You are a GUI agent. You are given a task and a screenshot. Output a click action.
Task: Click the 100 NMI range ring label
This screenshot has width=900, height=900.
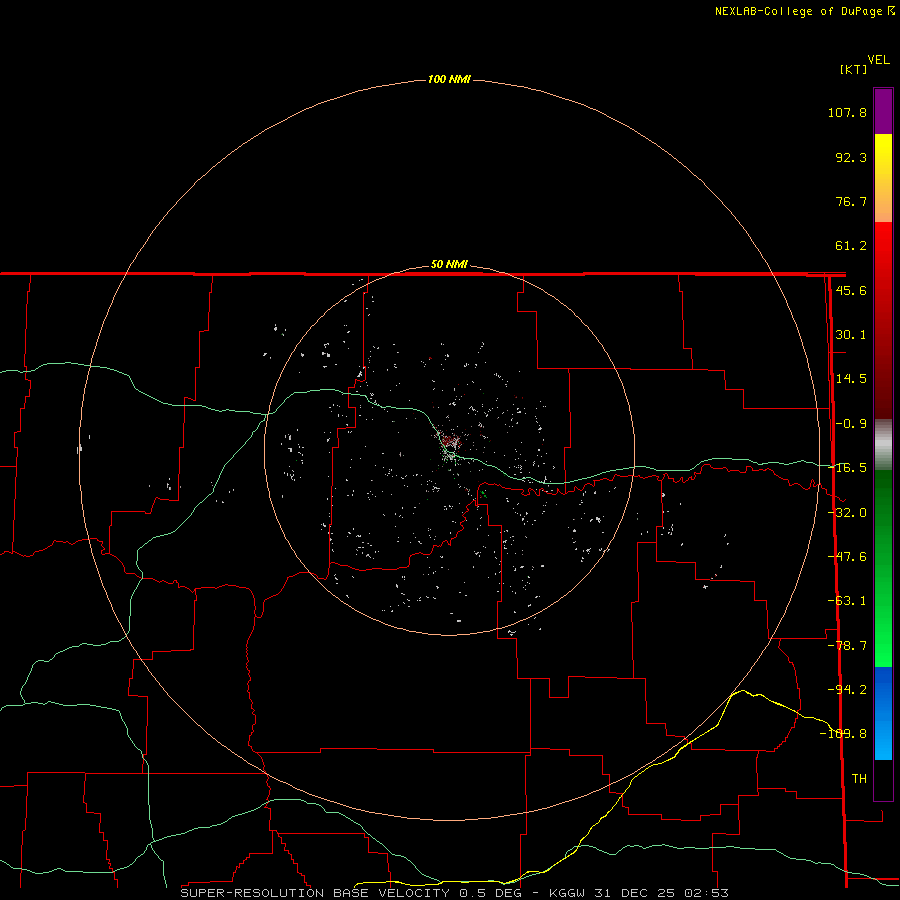click(449, 79)
